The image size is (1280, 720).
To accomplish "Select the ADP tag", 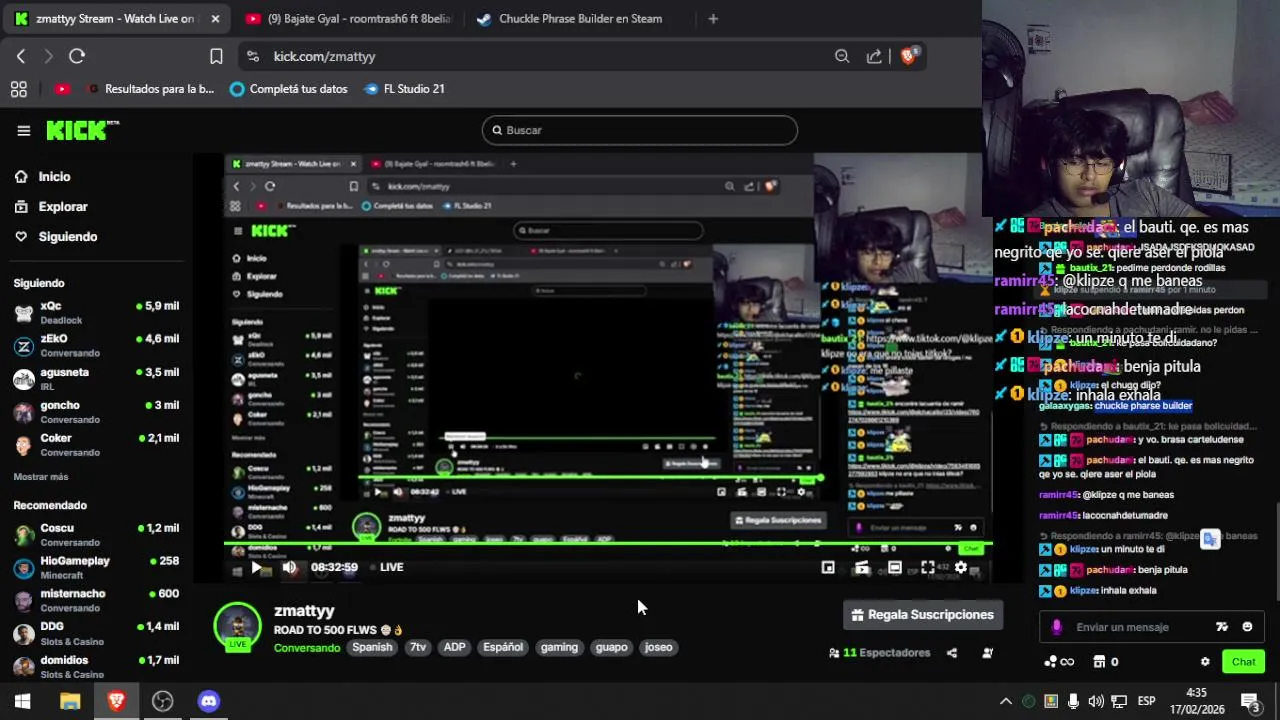I will pyautogui.click(x=455, y=647).
